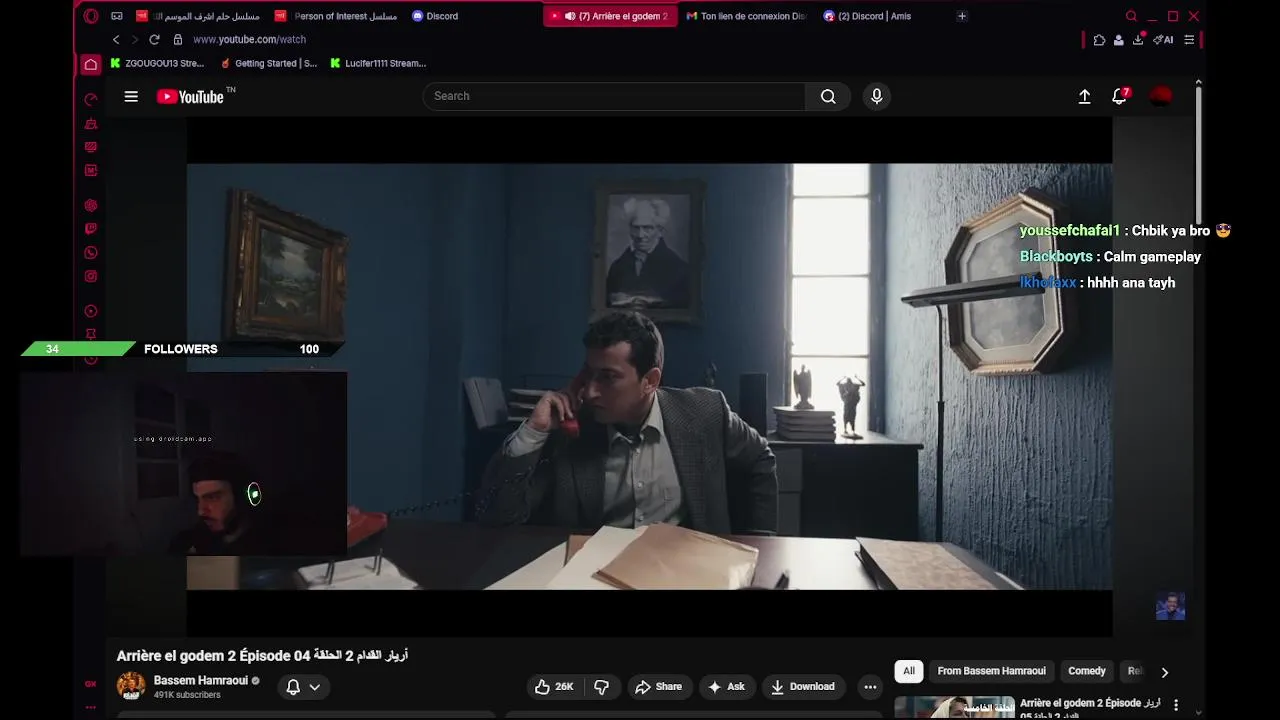
Task: Start voice search with microphone icon
Action: (x=877, y=96)
